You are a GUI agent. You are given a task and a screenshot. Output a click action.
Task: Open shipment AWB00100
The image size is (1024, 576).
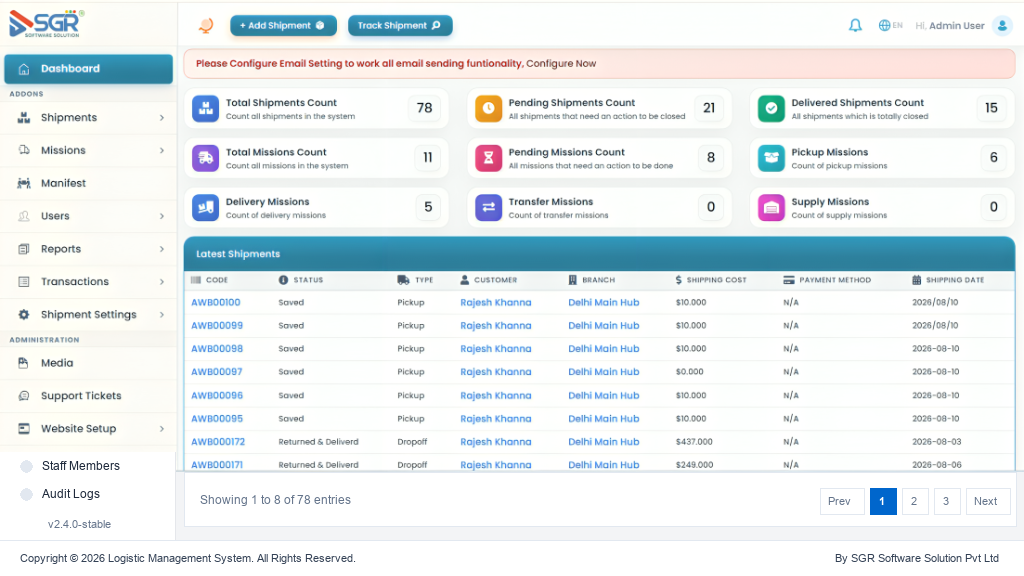(216, 302)
